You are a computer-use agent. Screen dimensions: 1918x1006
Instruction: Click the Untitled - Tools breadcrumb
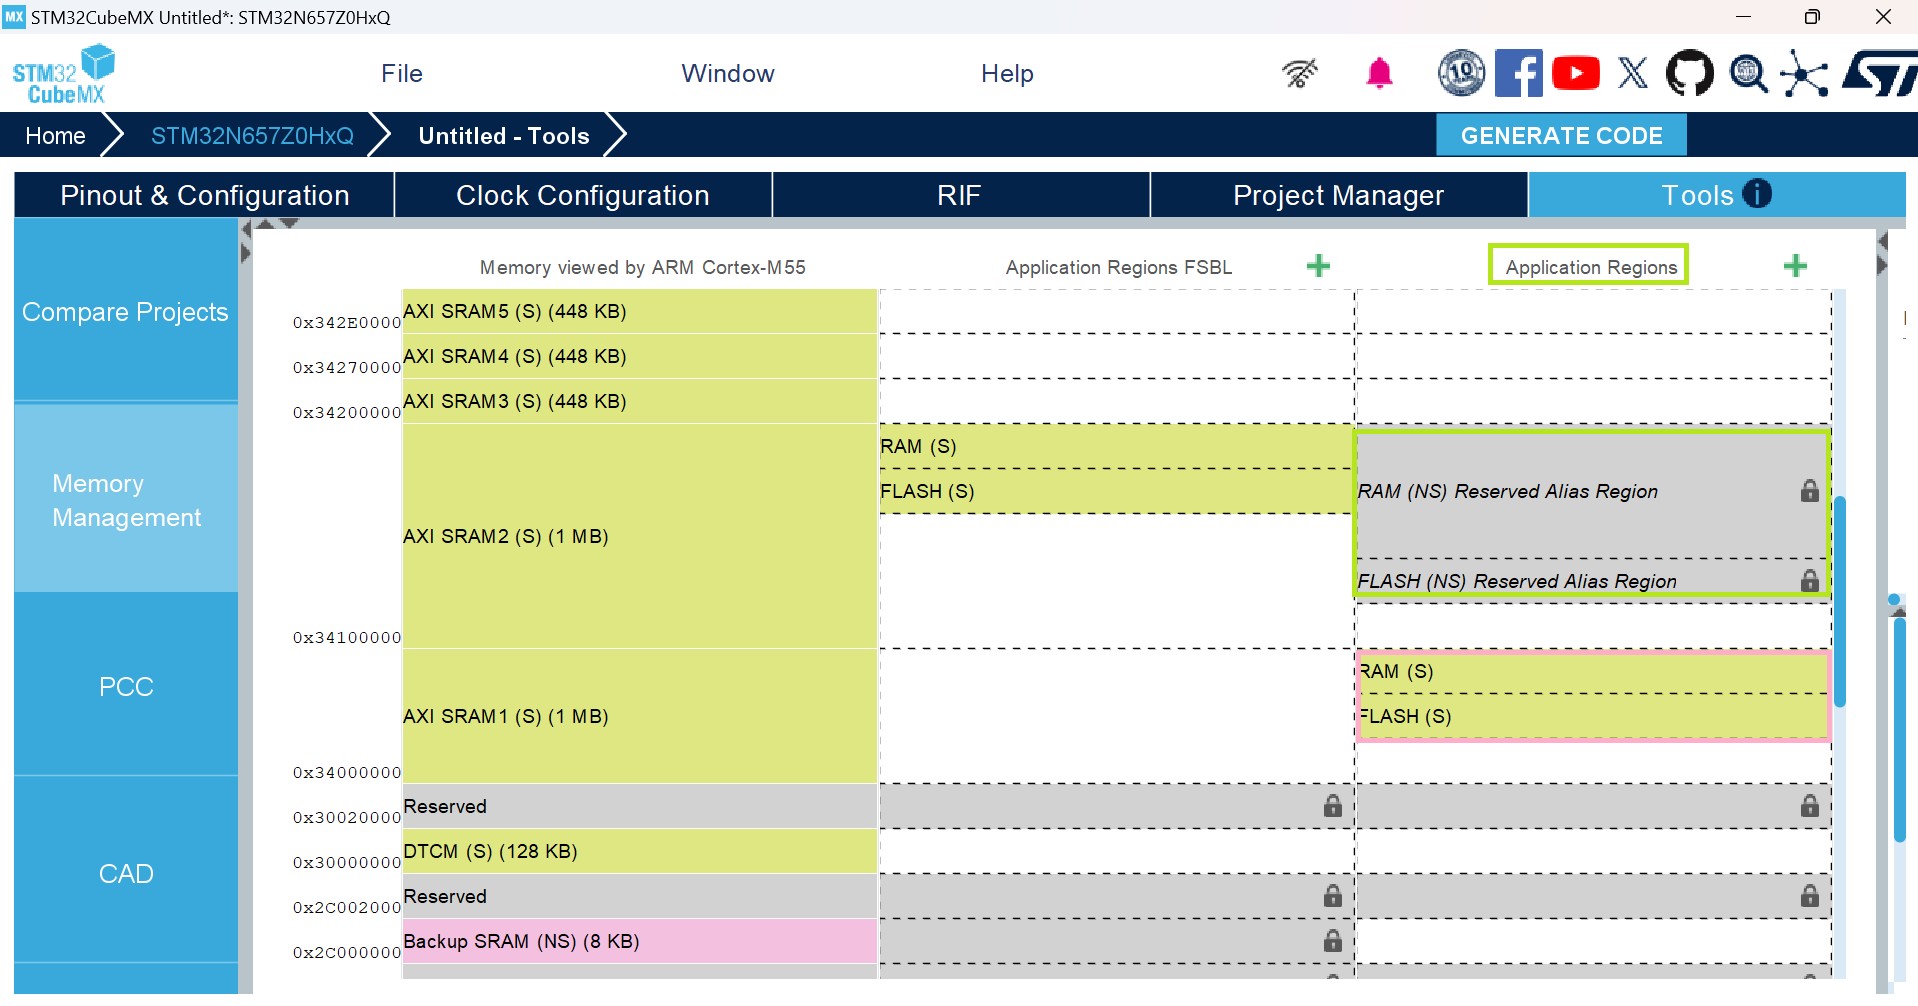(504, 135)
